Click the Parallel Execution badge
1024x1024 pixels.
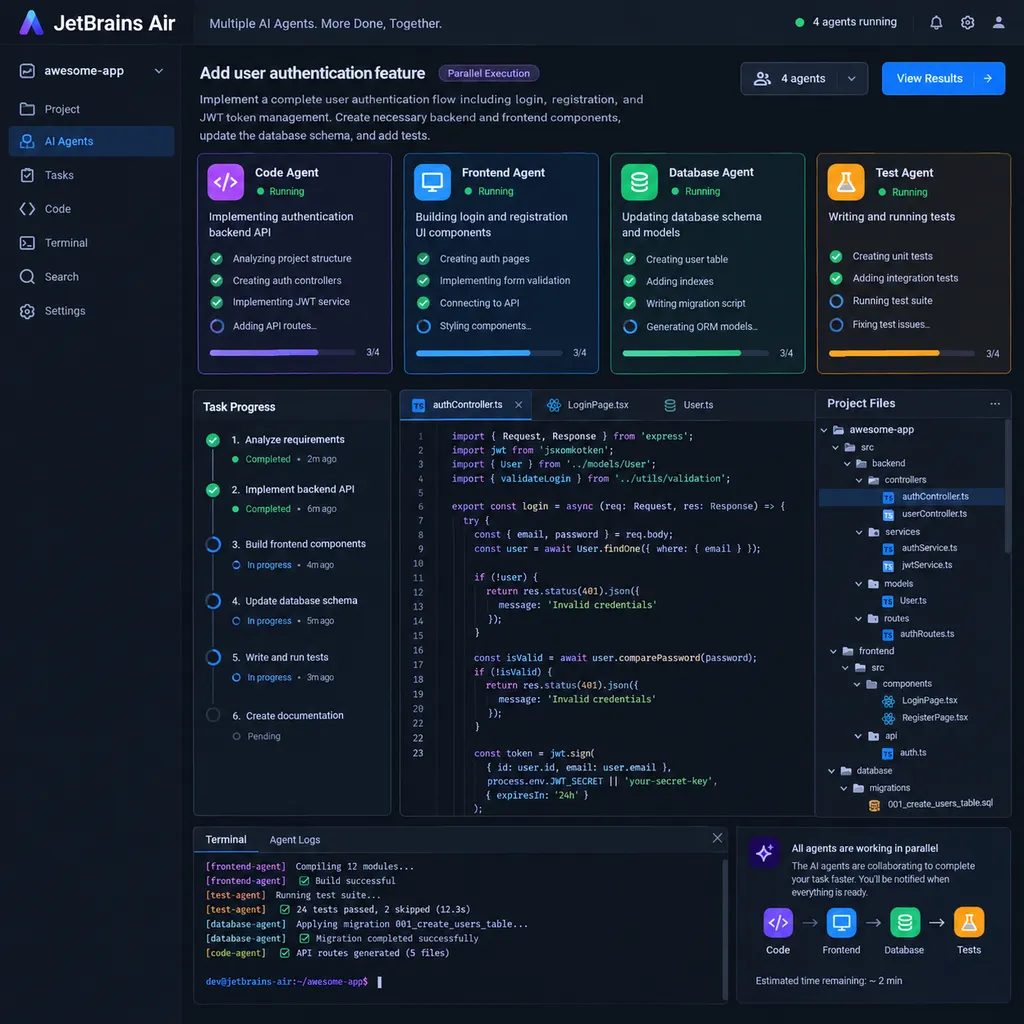pyautogui.click(x=488, y=73)
